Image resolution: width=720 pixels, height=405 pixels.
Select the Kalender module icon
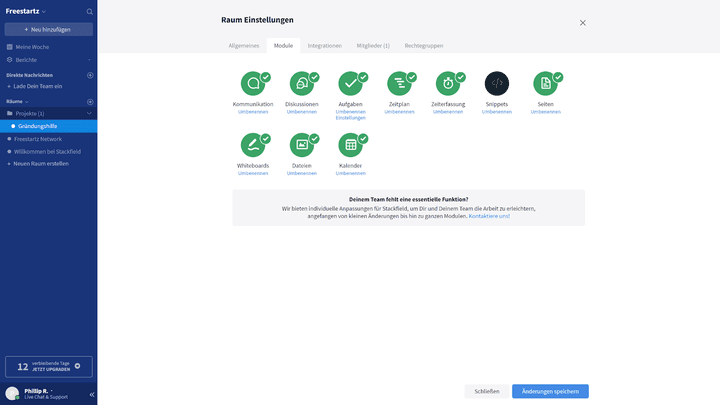[350, 145]
